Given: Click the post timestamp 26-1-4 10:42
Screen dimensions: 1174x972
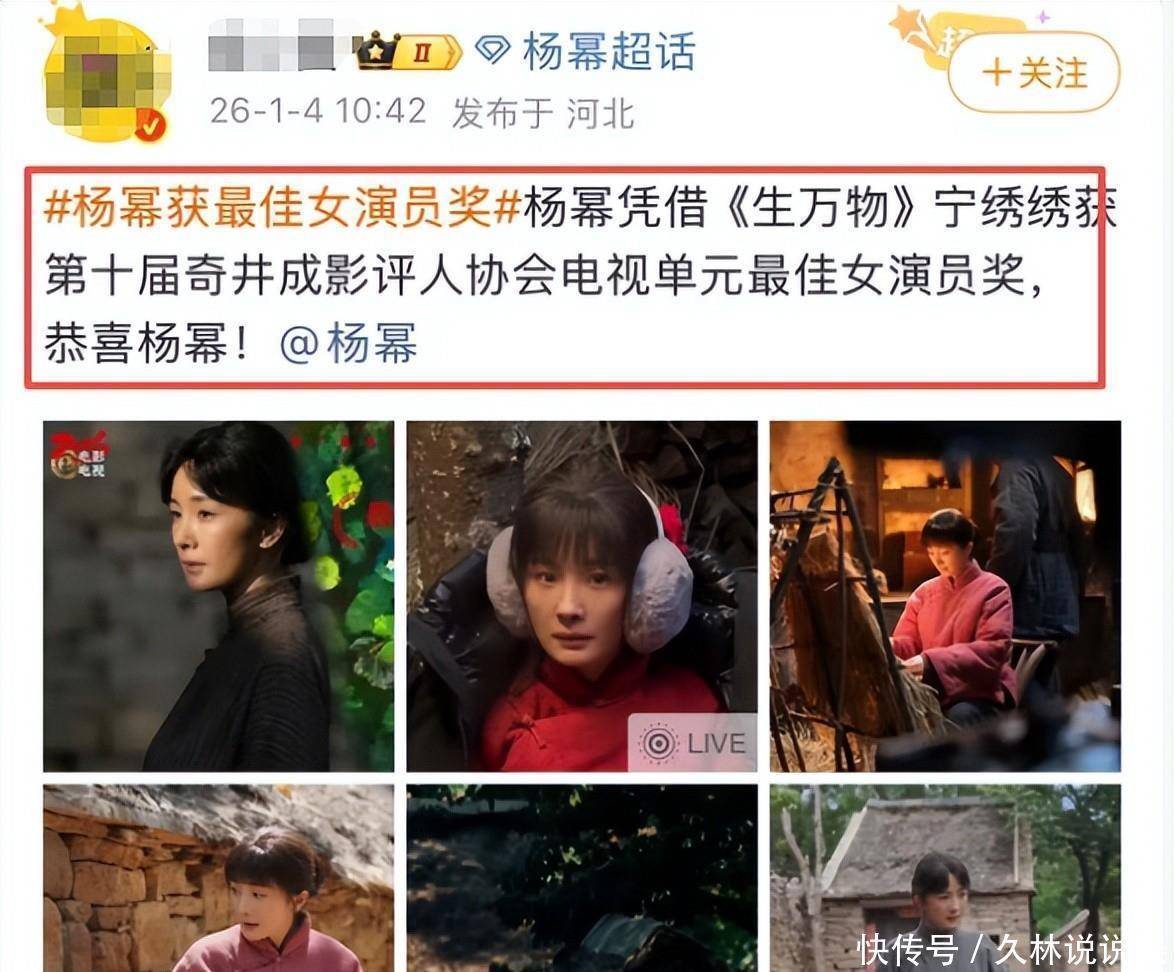Looking at the screenshot, I should tap(318, 112).
